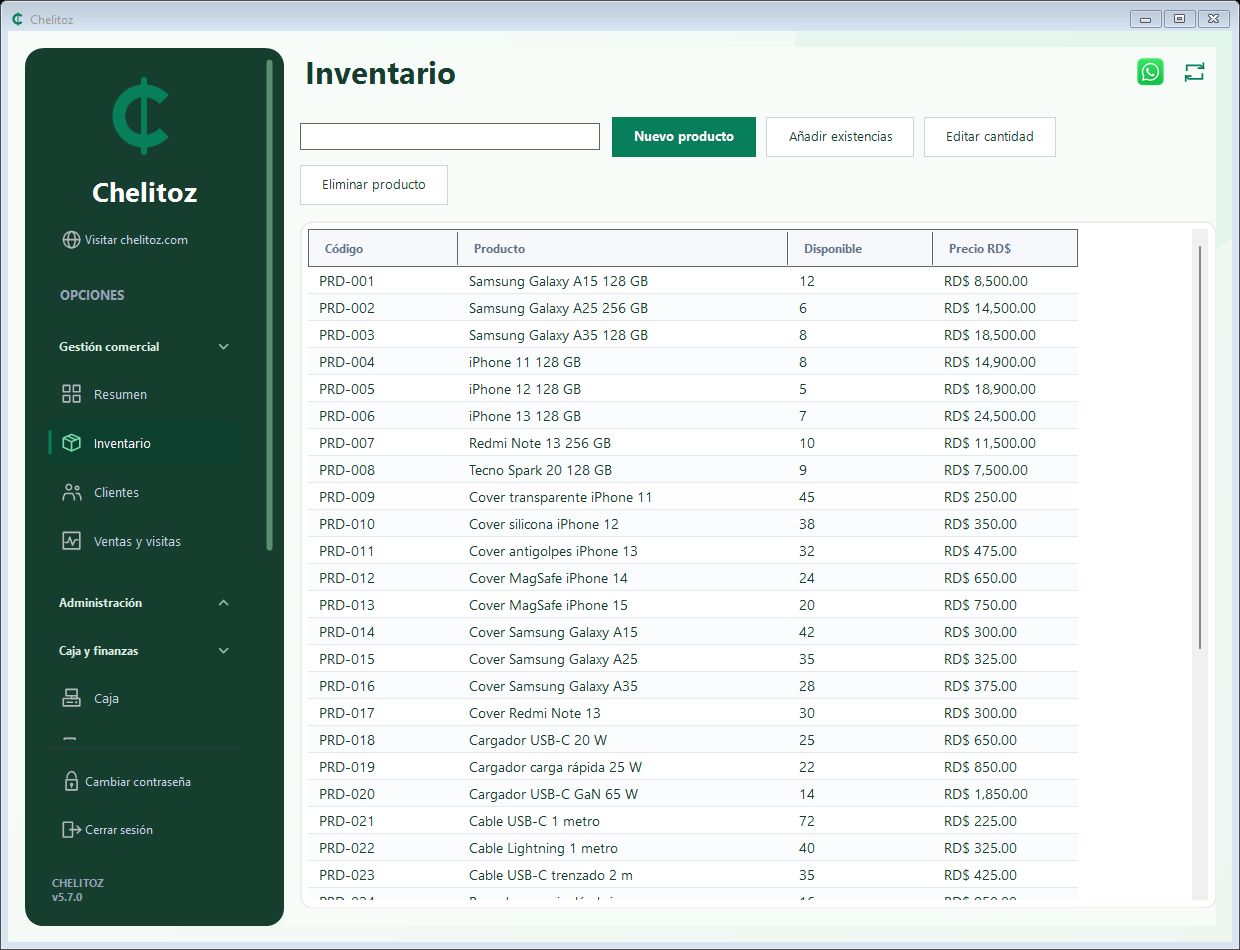This screenshot has height=950, width=1240.
Task: Go to Clientes section
Action: 145,492
